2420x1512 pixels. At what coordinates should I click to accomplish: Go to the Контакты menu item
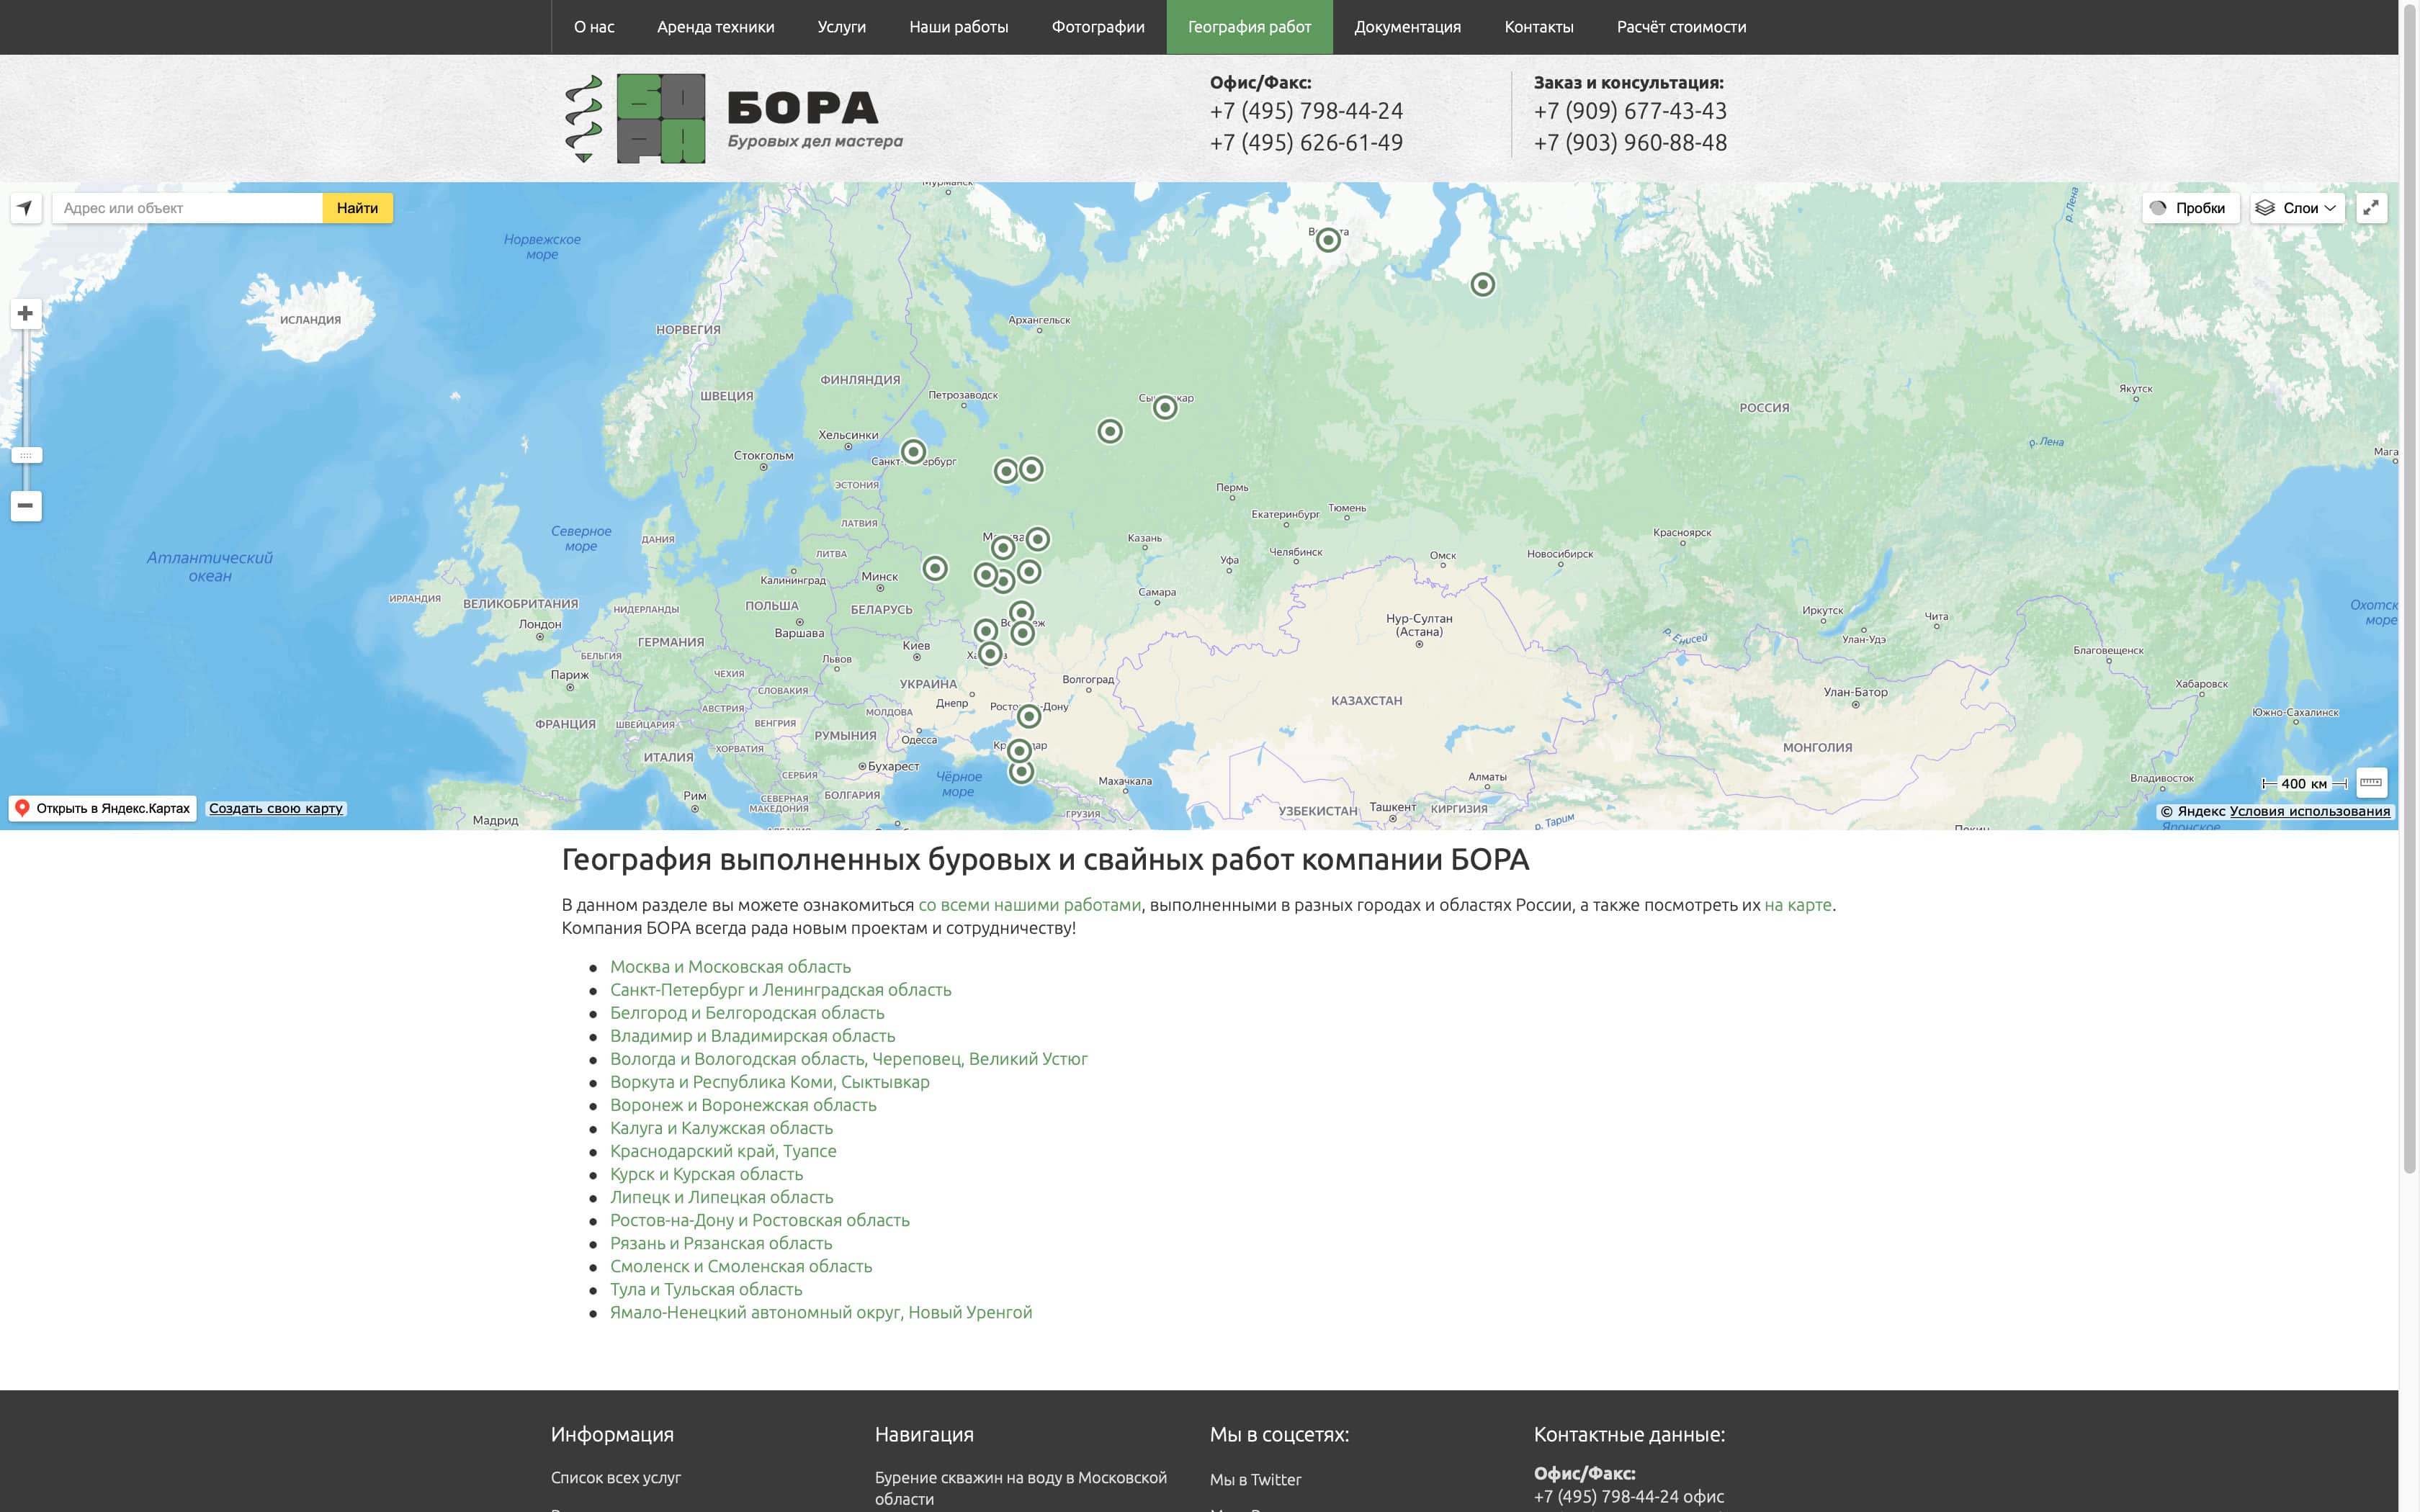coord(1538,27)
